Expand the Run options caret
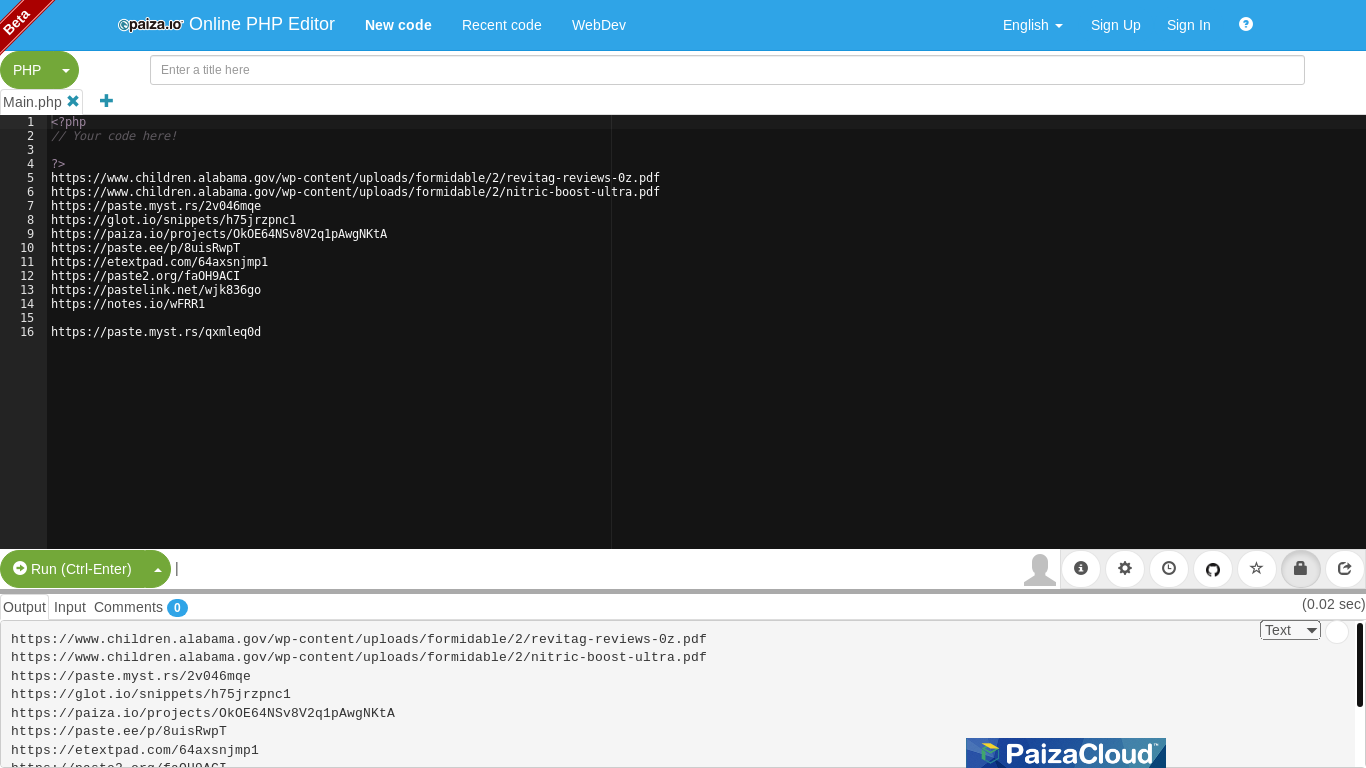 [x=157, y=569]
